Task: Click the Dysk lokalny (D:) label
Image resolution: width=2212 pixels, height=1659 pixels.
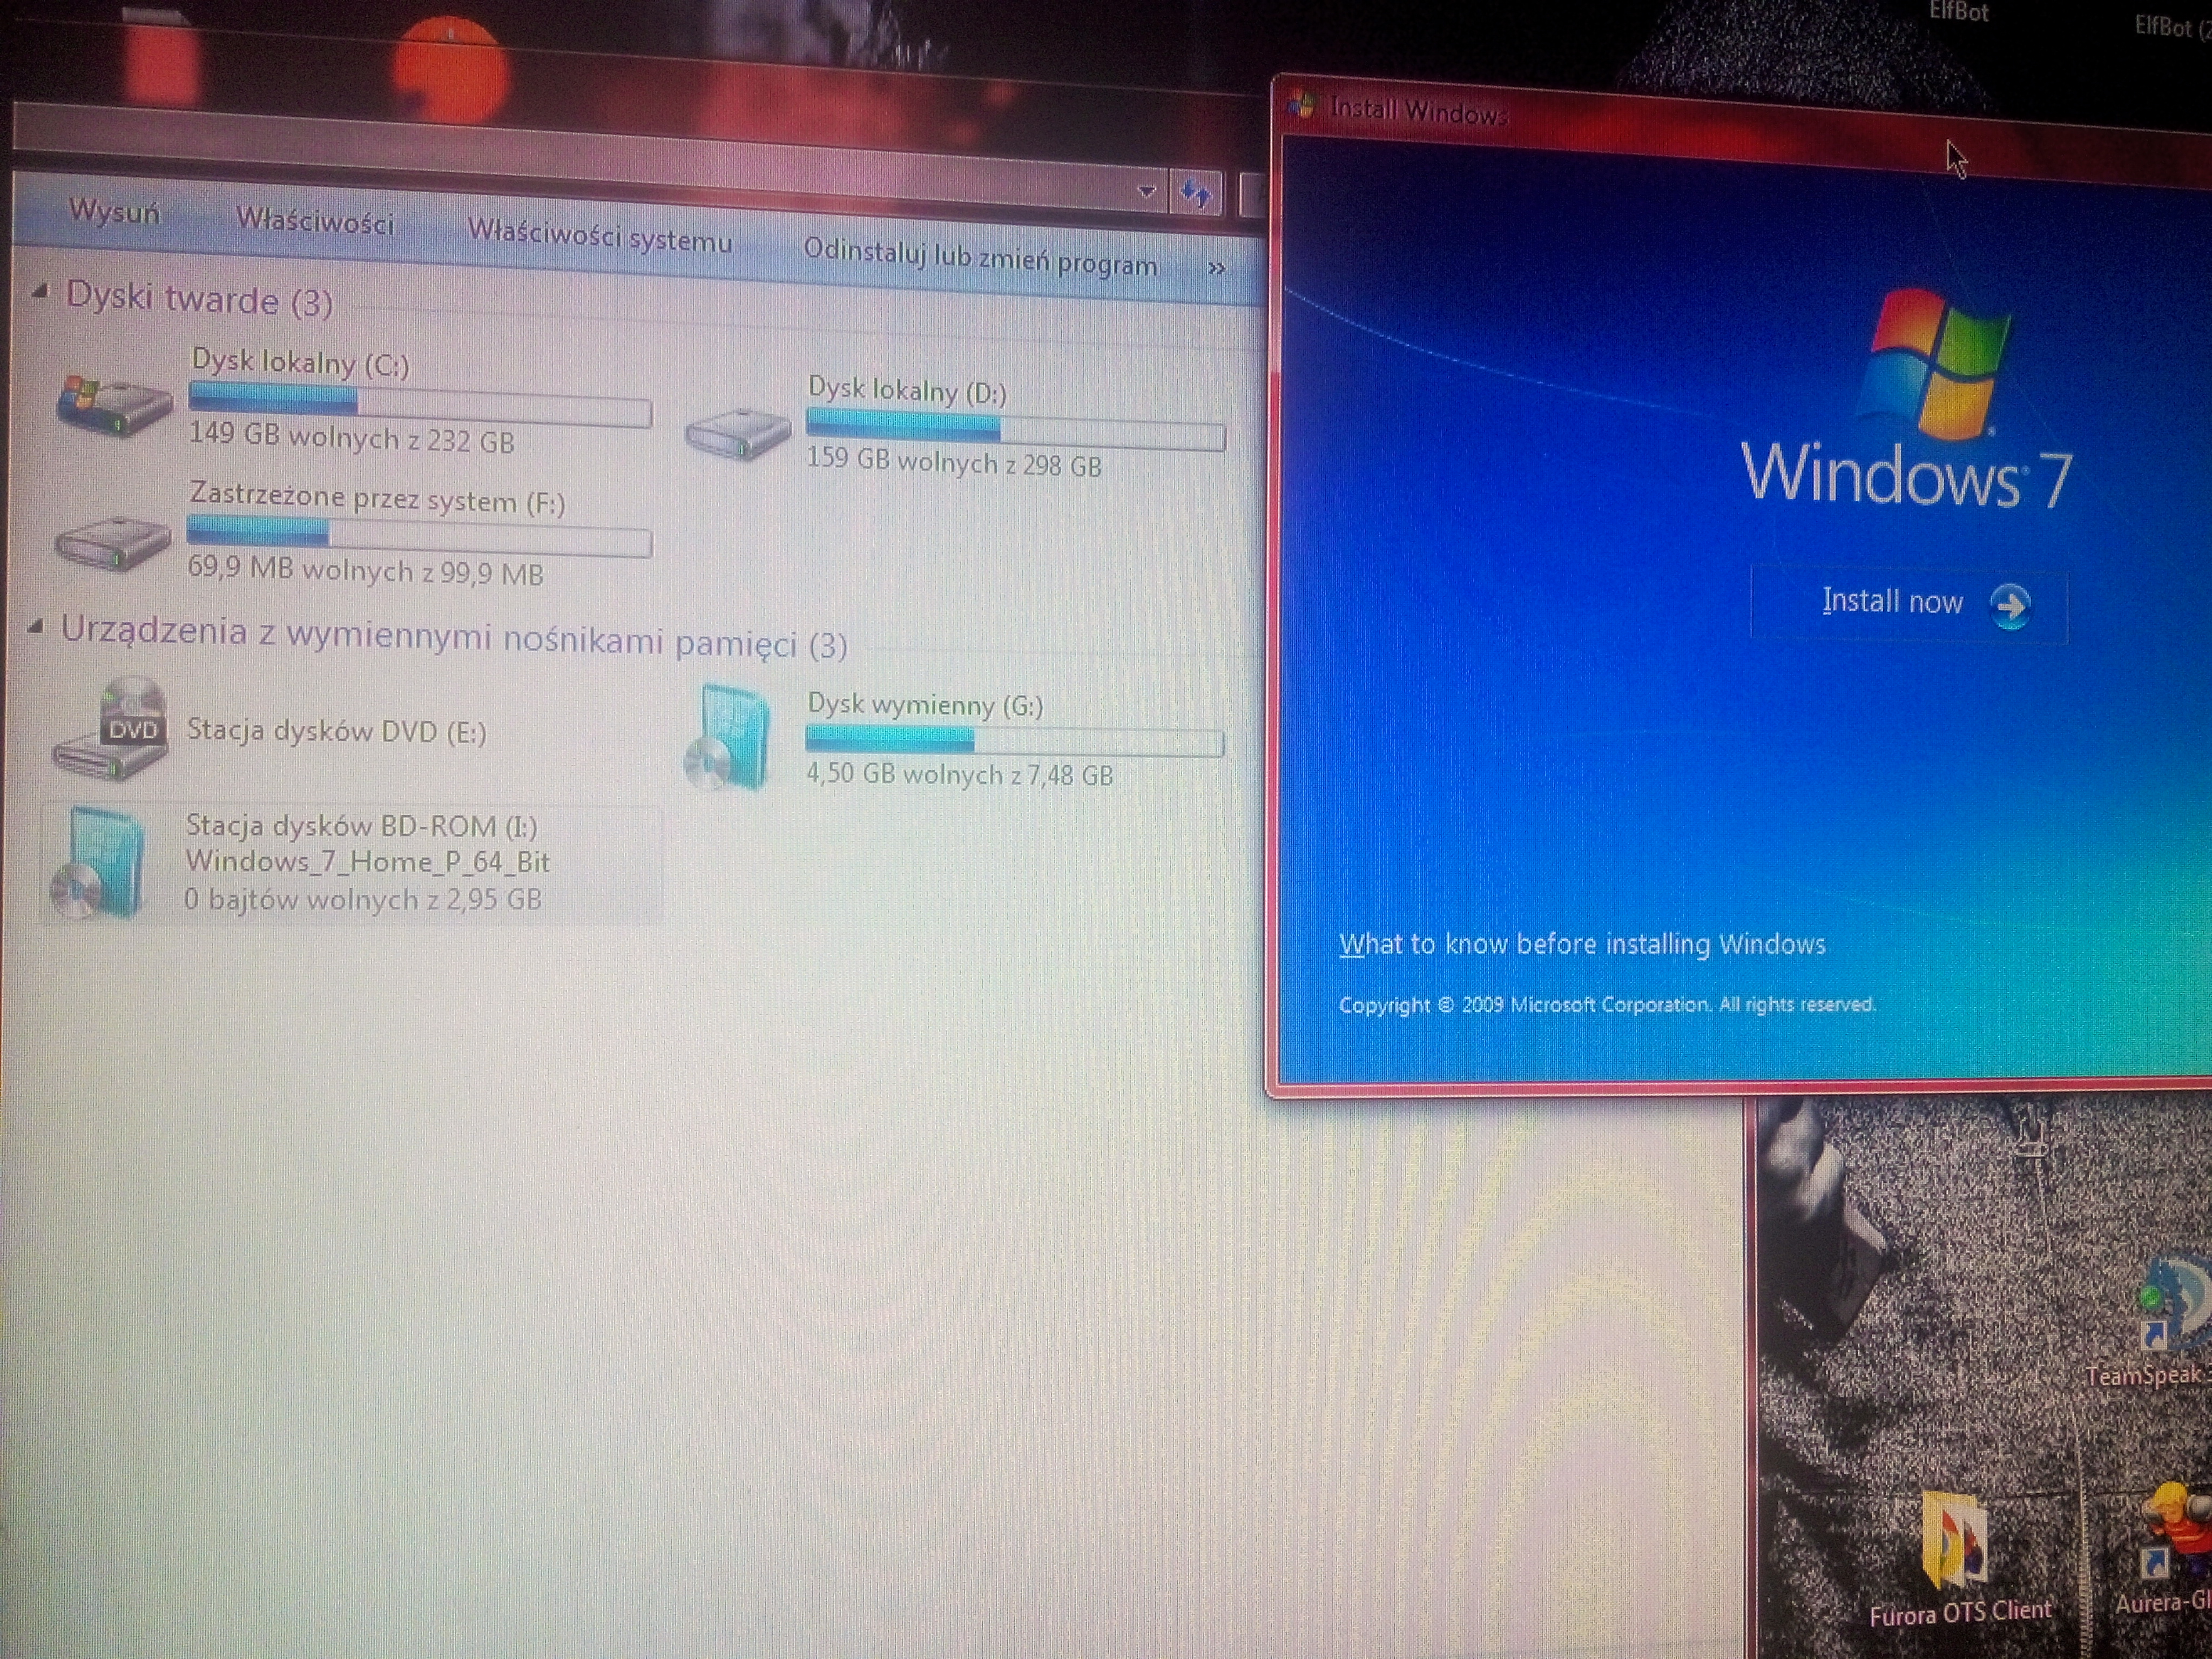Action: click(907, 390)
